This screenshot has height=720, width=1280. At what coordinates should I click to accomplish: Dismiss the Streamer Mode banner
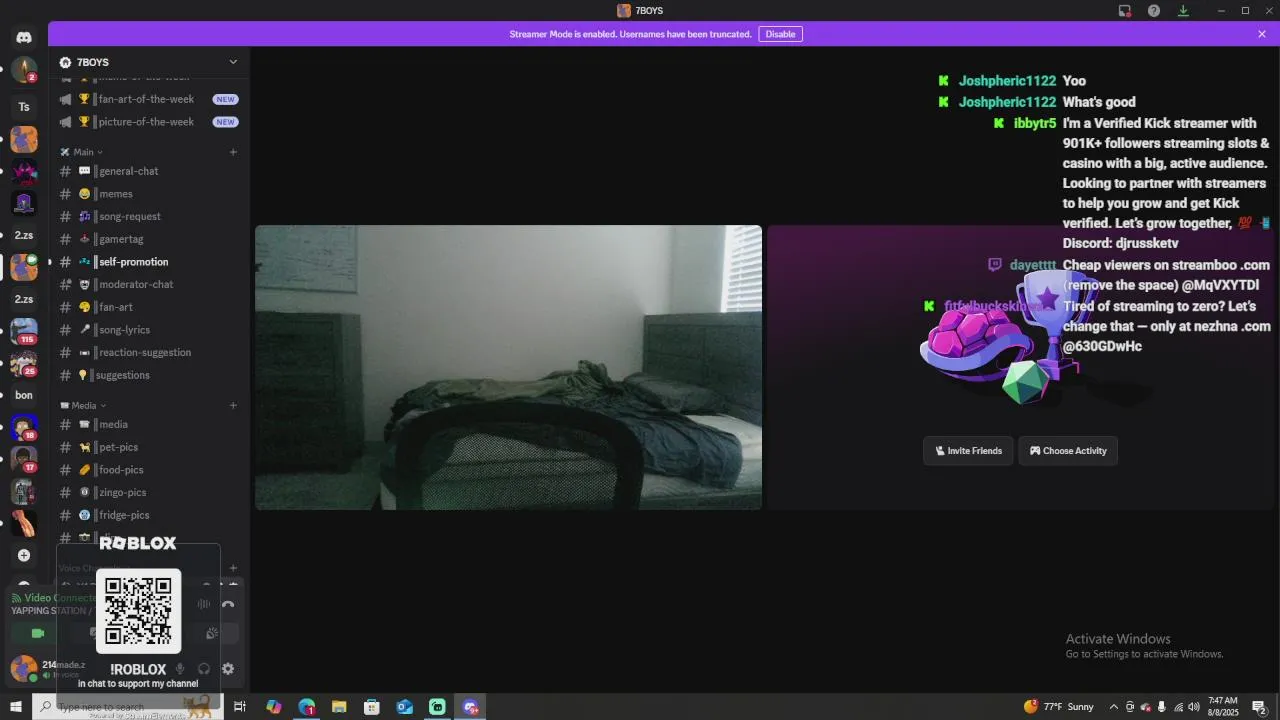1262,34
